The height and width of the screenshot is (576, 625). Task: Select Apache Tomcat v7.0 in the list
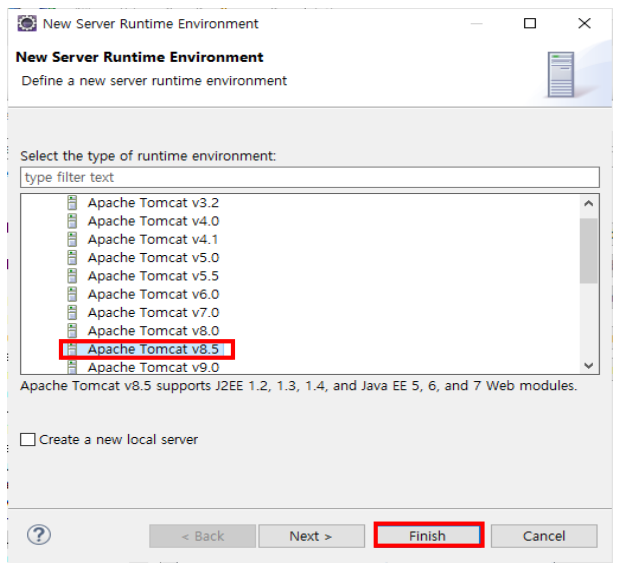153,313
